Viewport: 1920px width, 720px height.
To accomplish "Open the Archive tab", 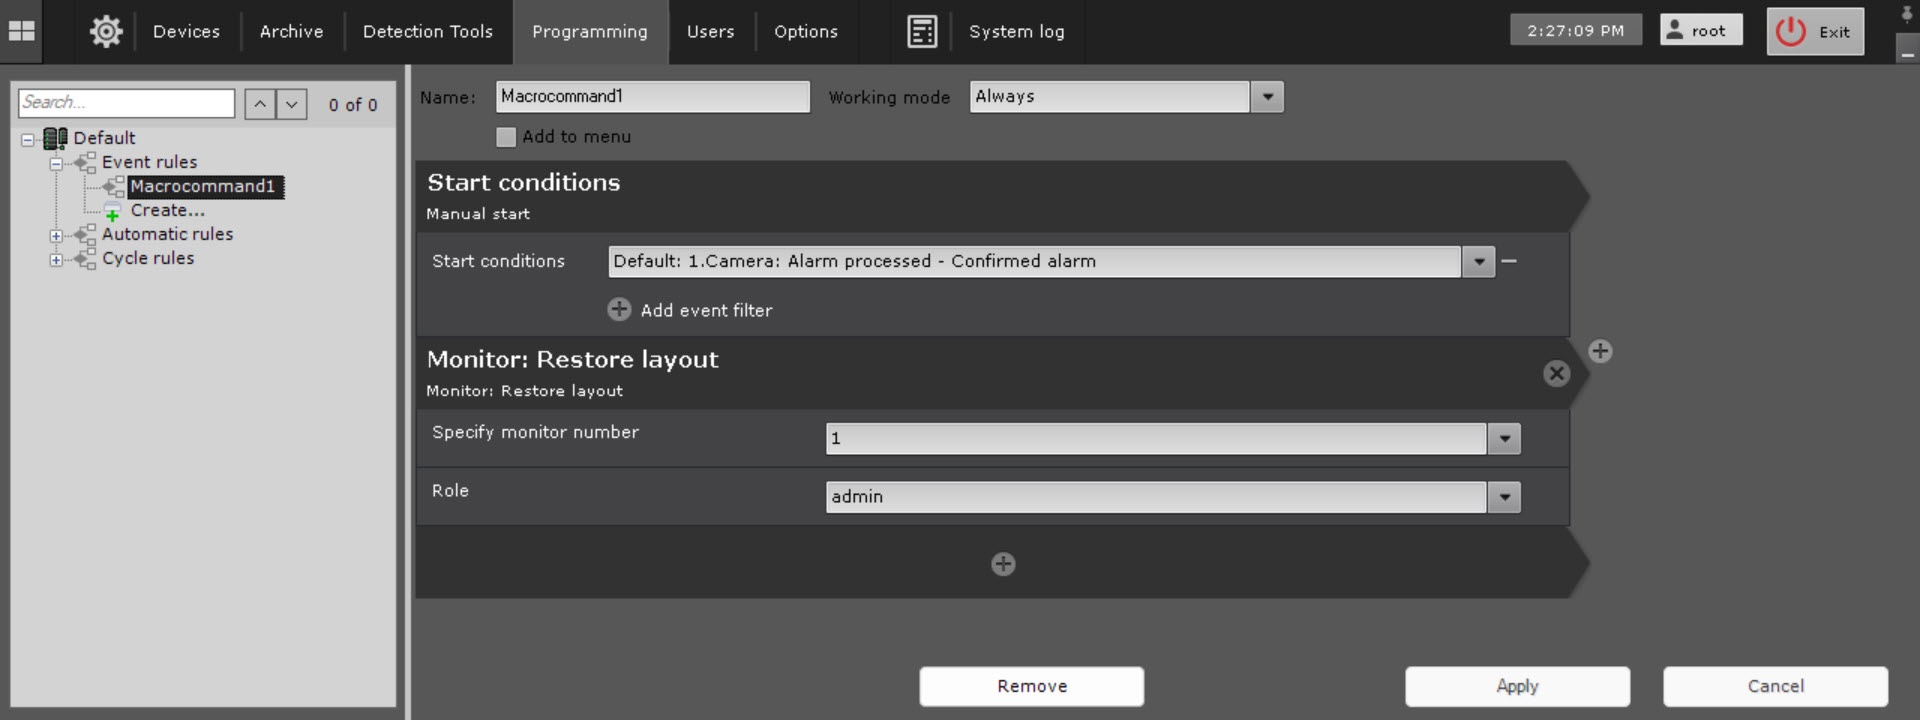I will point(291,32).
